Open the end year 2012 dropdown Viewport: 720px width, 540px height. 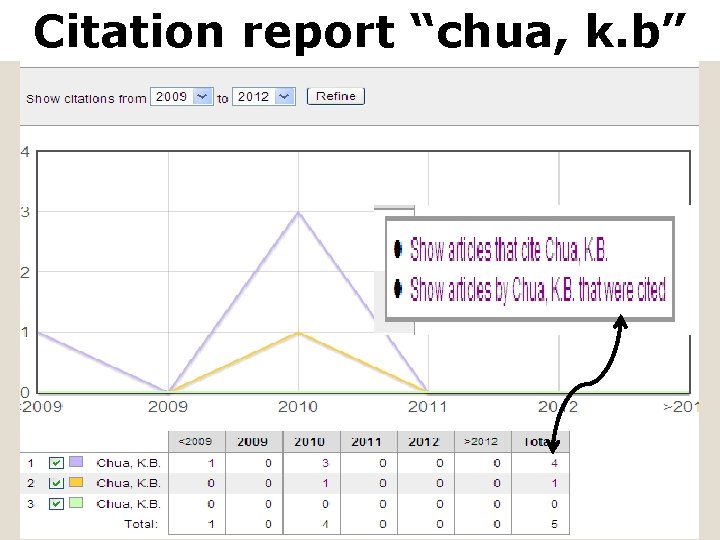pos(264,97)
